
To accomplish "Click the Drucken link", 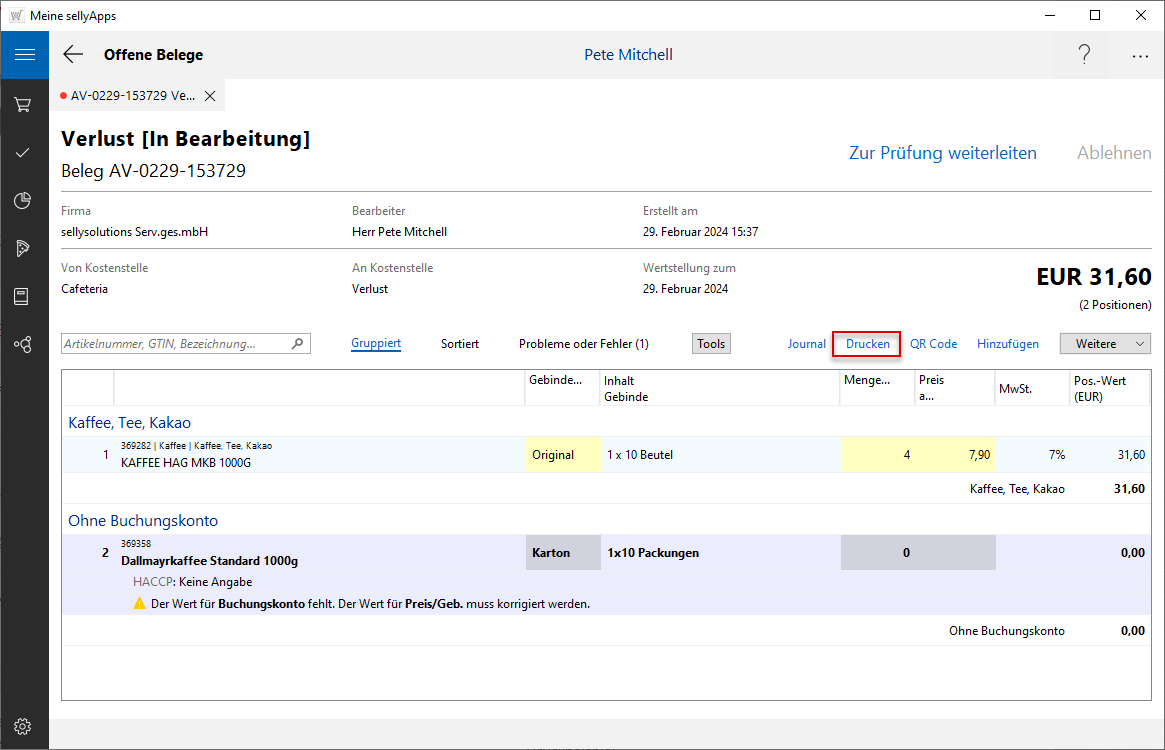I will coord(867,344).
